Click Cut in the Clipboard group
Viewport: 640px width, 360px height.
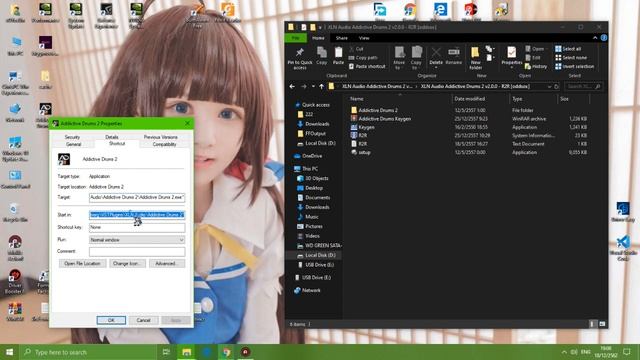click(356, 49)
